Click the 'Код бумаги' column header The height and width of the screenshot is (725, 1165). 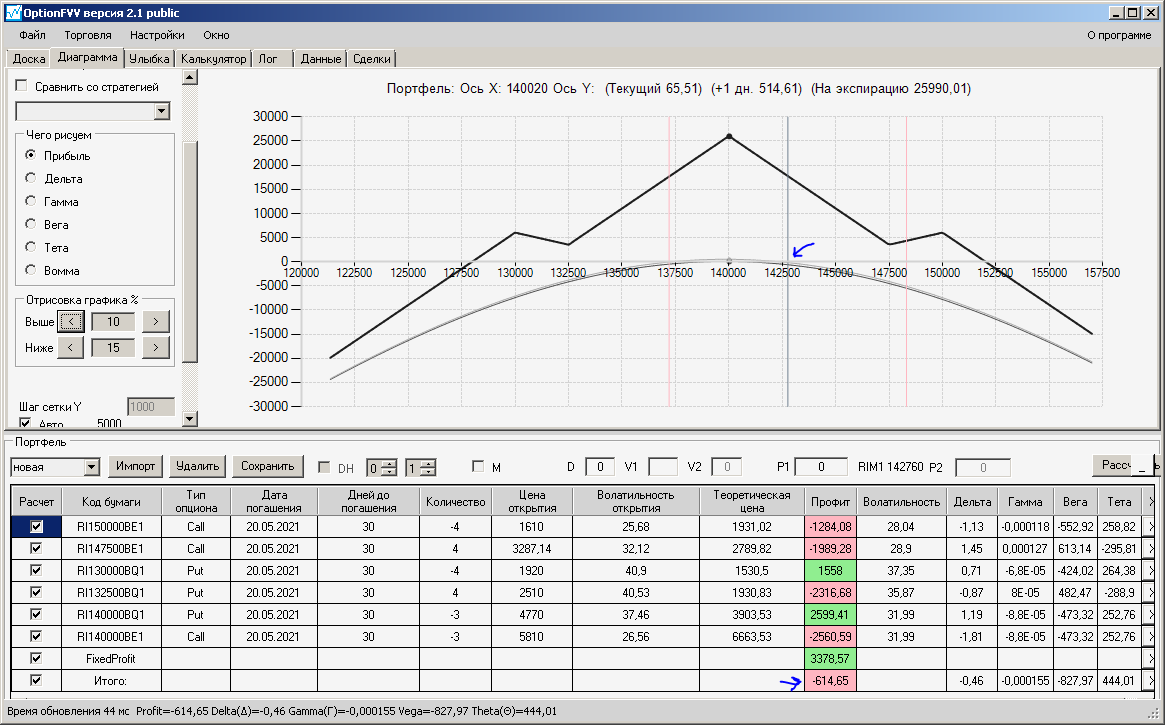(x=111, y=501)
